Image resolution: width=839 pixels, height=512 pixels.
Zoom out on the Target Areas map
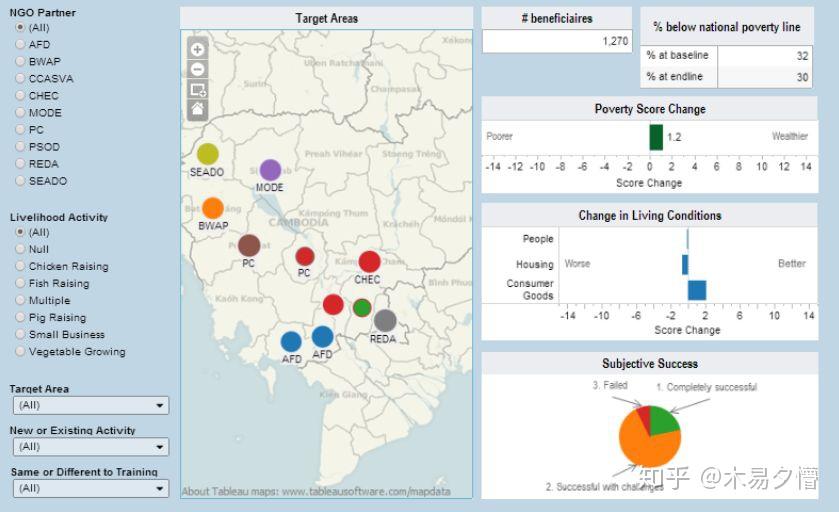coord(197,69)
